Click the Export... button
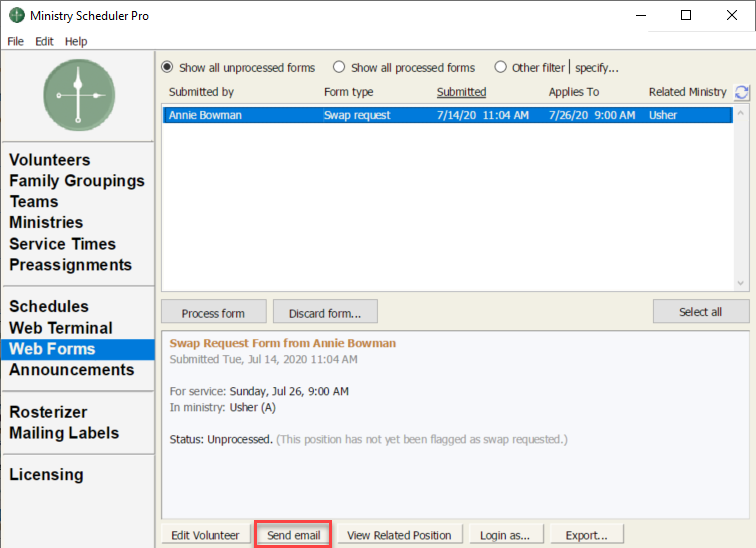Image resolution: width=756 pixels, height=548 pixels. pyautogui.click(x=586, y=535)
